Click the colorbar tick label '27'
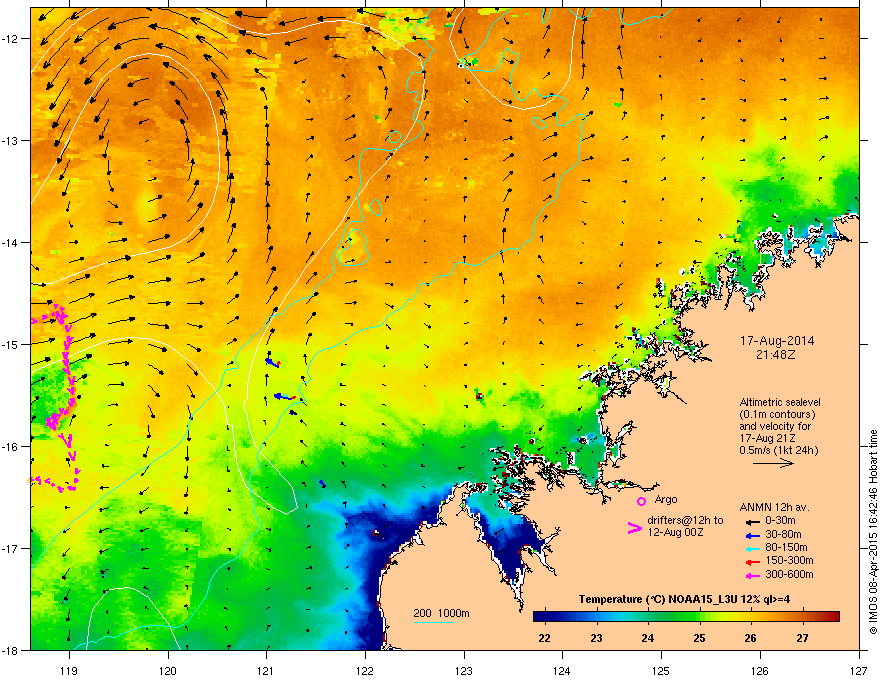The width and height of the screenshot is (880, 680). click(803, 638)
